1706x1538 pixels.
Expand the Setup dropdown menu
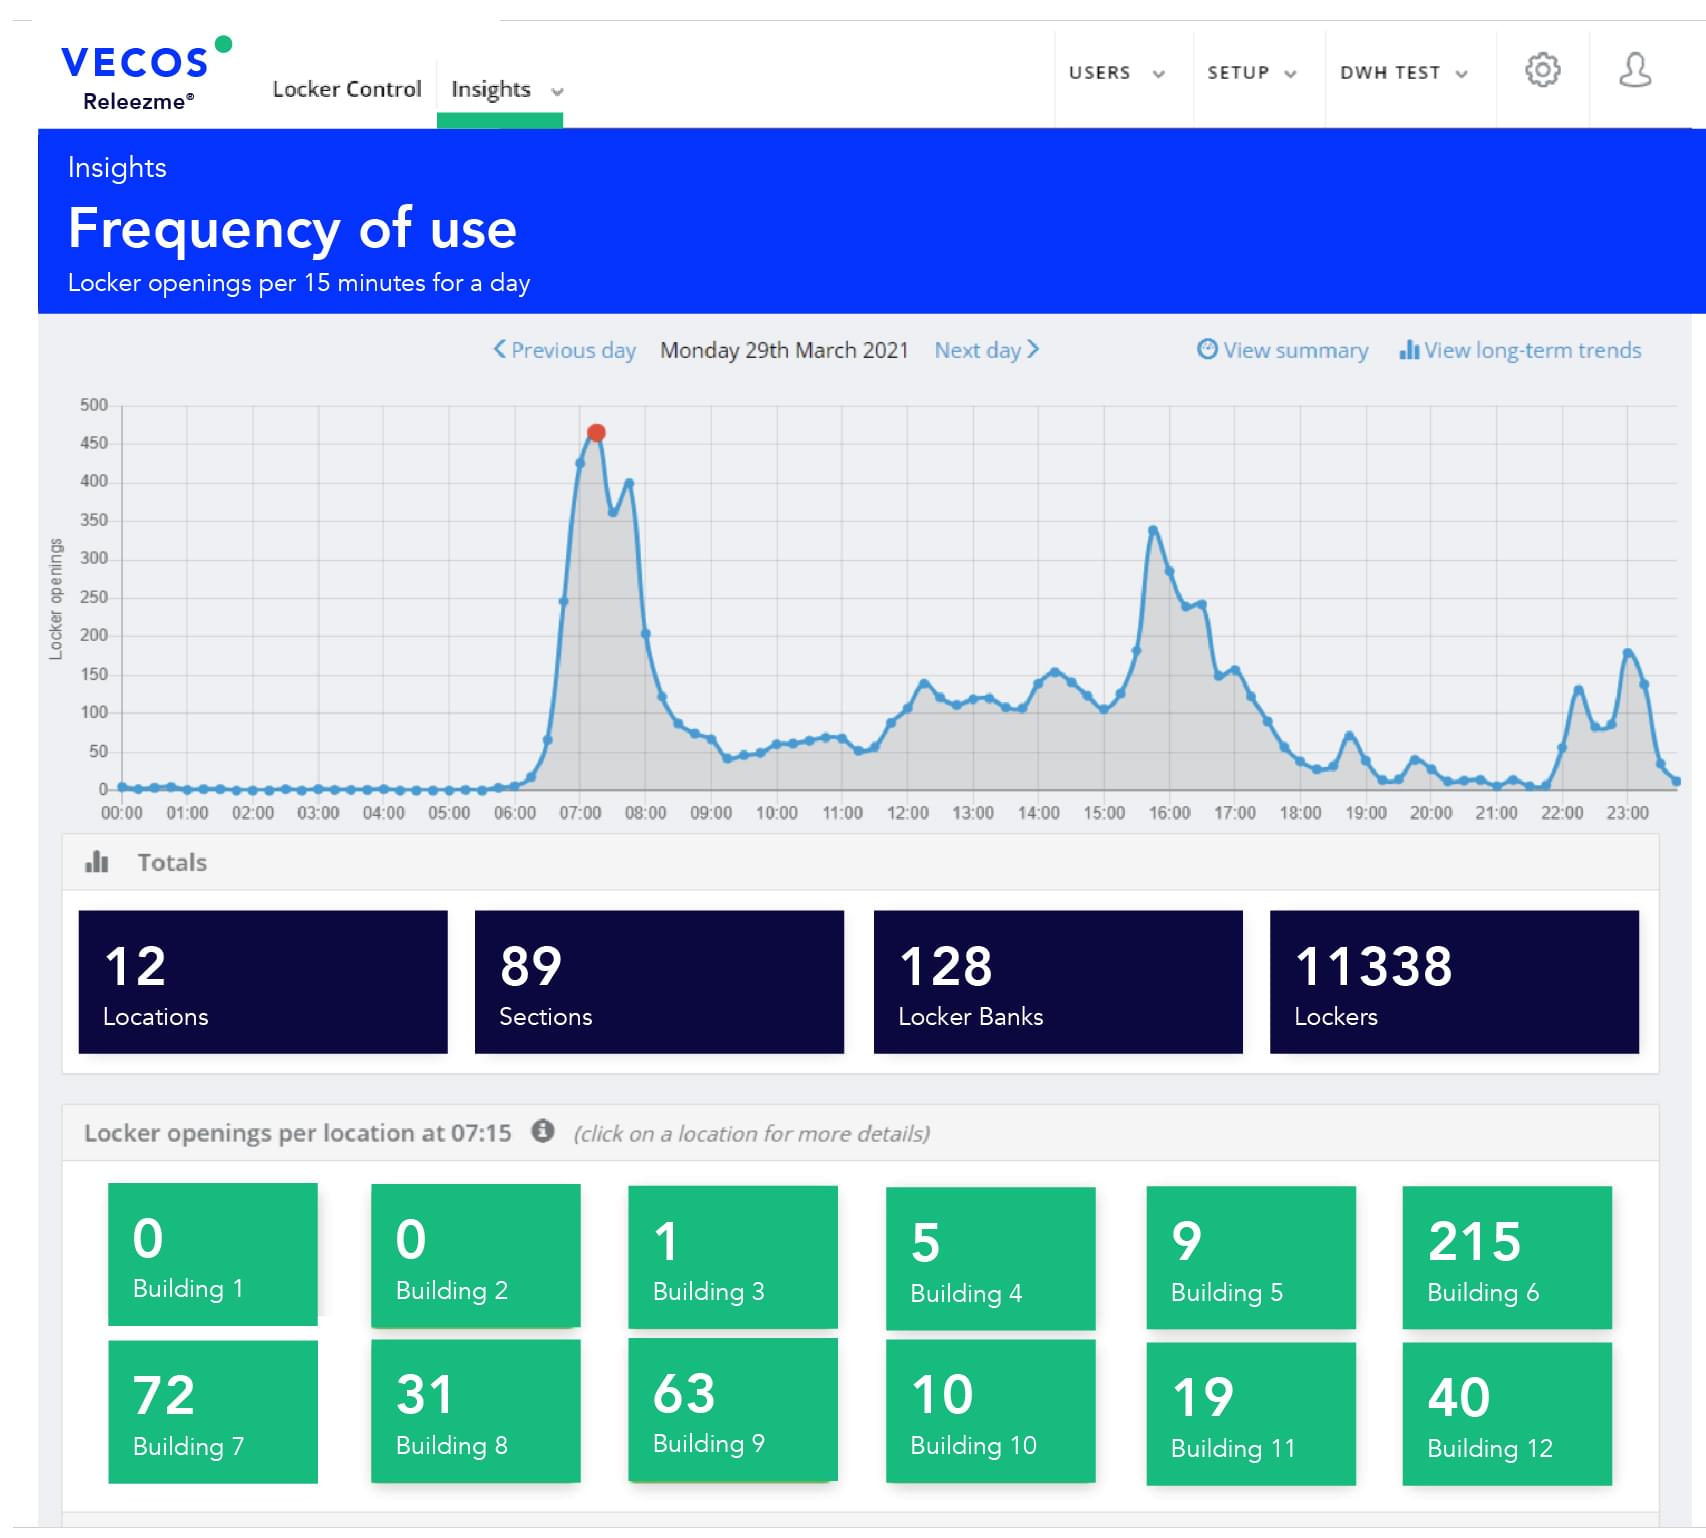[1251, 73]
